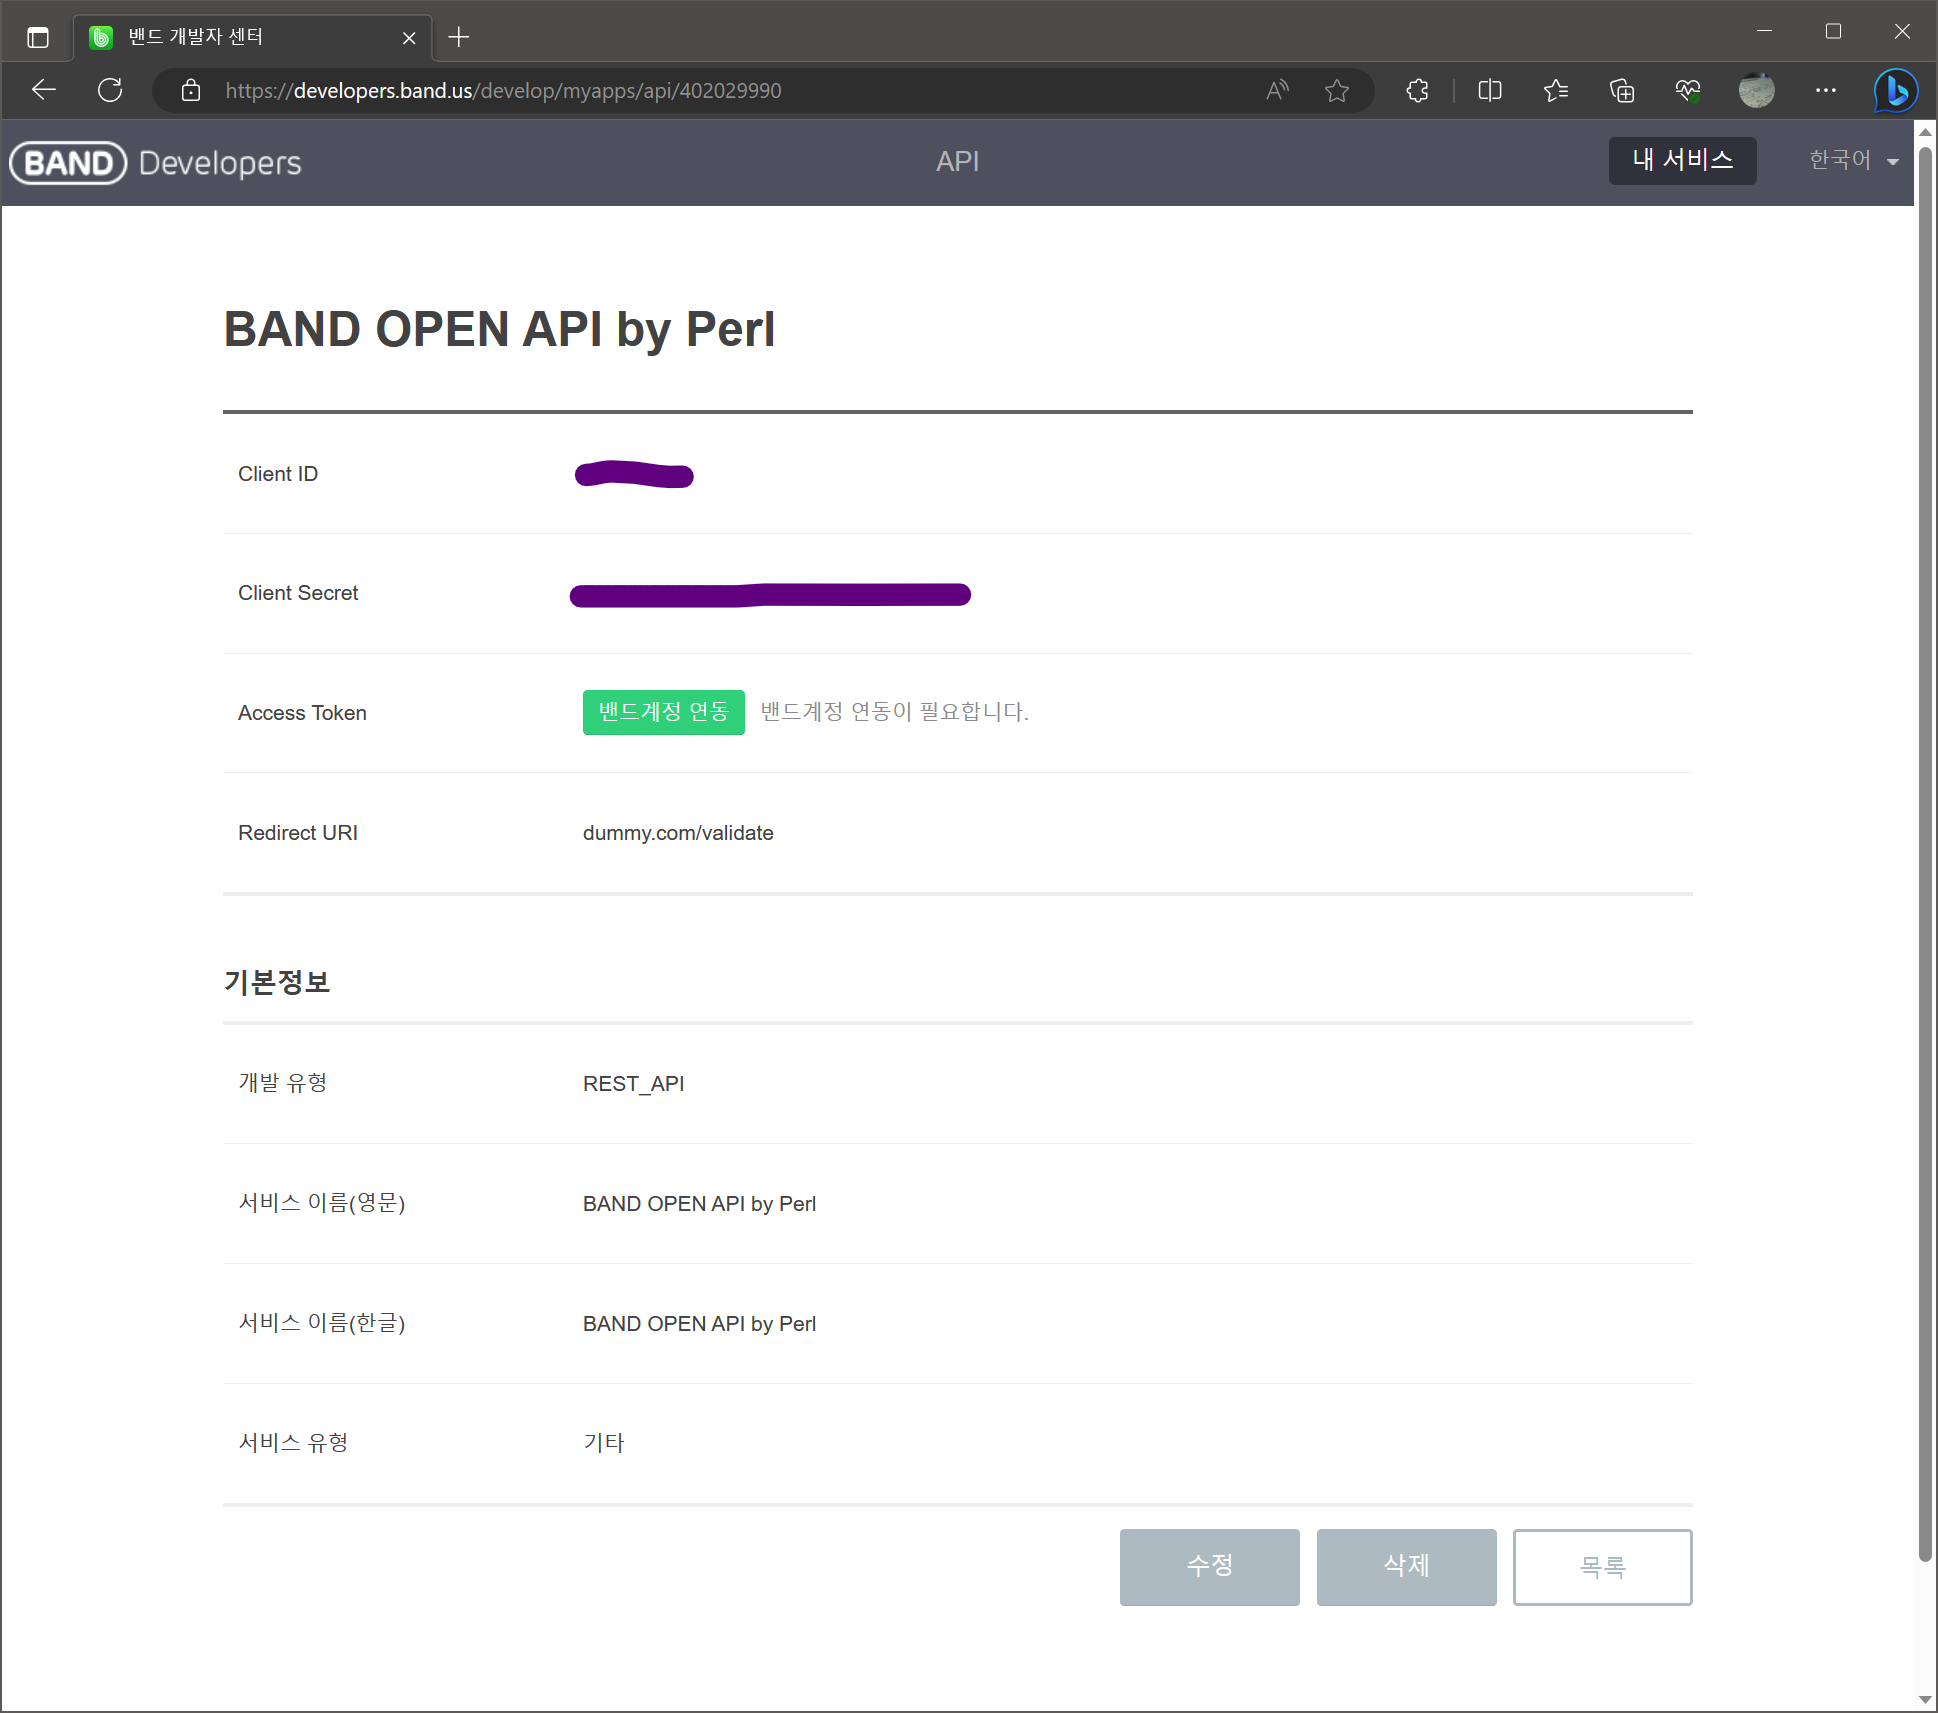
Task: Close the 밴드 개발자 센터 tab
Action: click(x=409, y=38)
